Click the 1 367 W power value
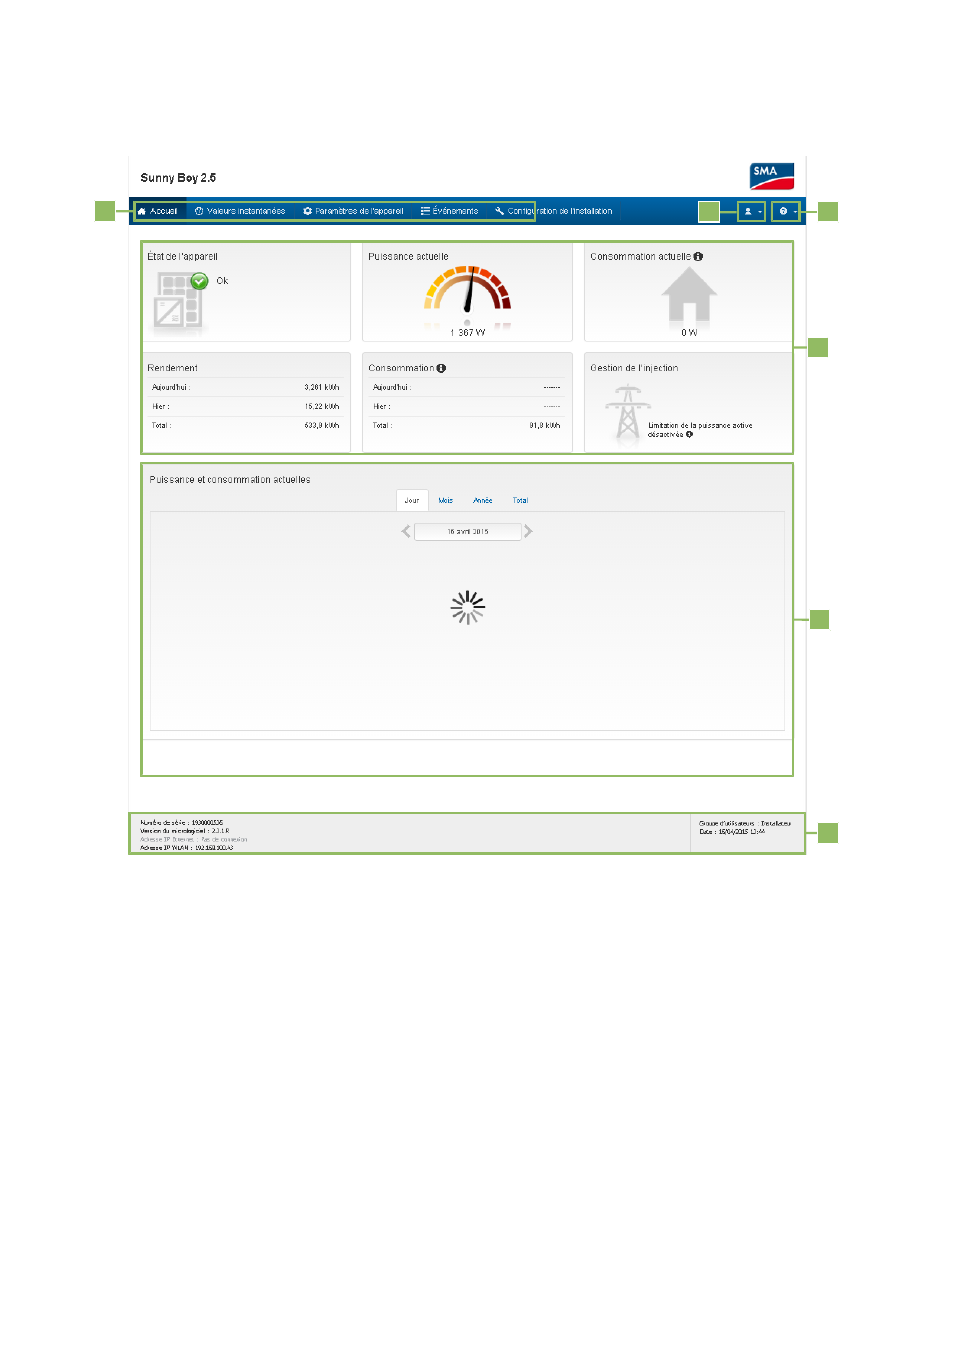Screen dimensions: 953x1352 (467, 332)
